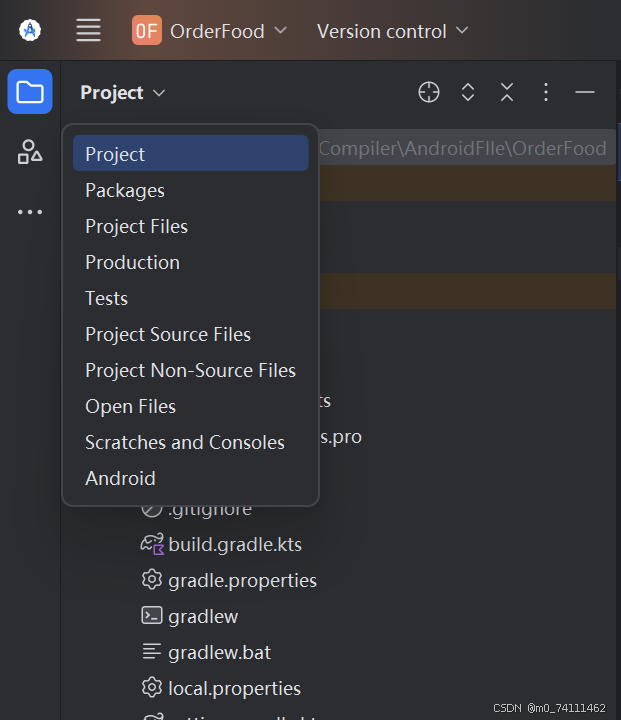Select Project Non-Source Files view
621x720 pixels.
(191, 370)
